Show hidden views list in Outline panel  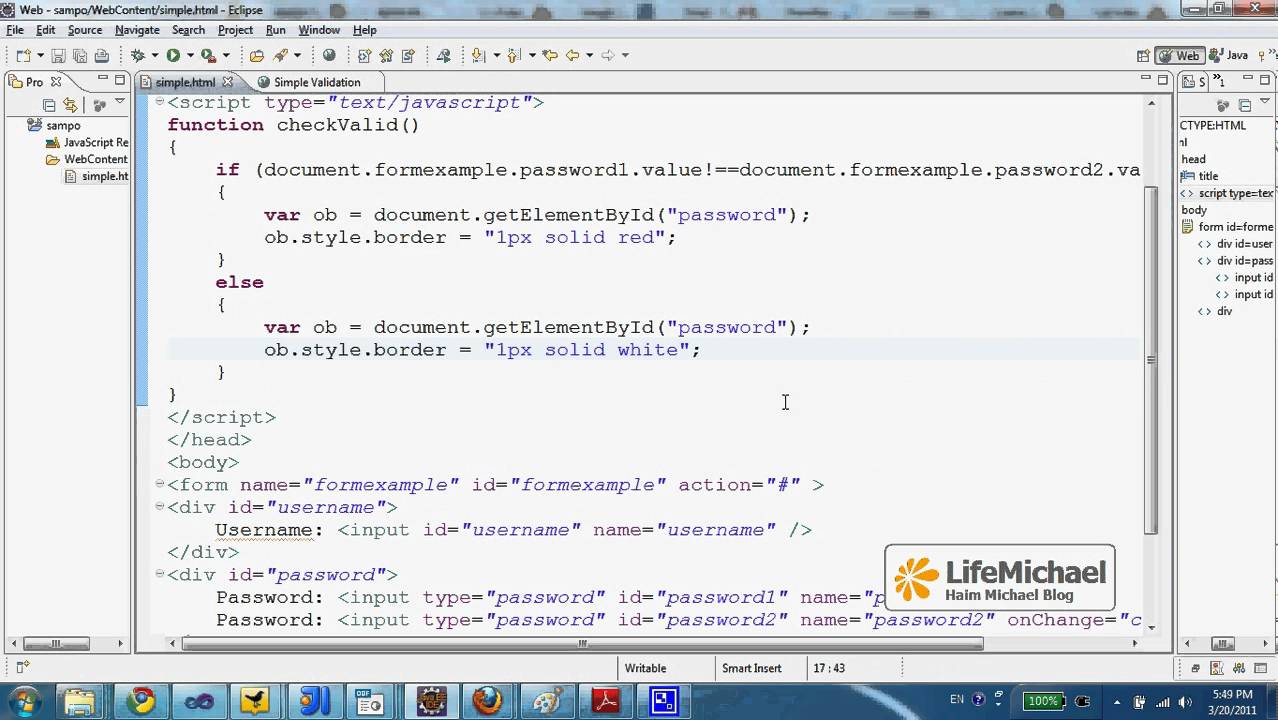(1219, 82)
